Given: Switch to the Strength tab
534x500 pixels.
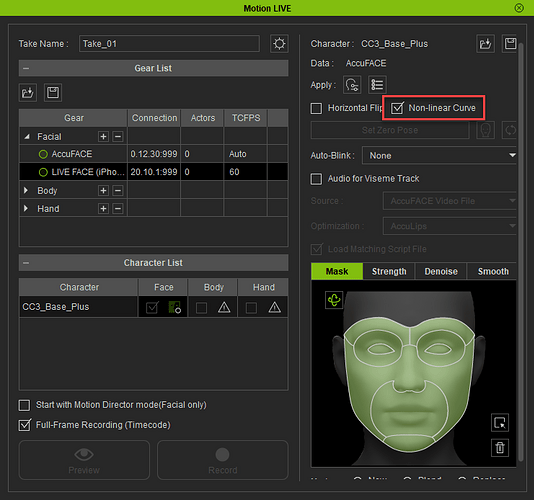Looking at the screenshot, I should click(389, 271).
